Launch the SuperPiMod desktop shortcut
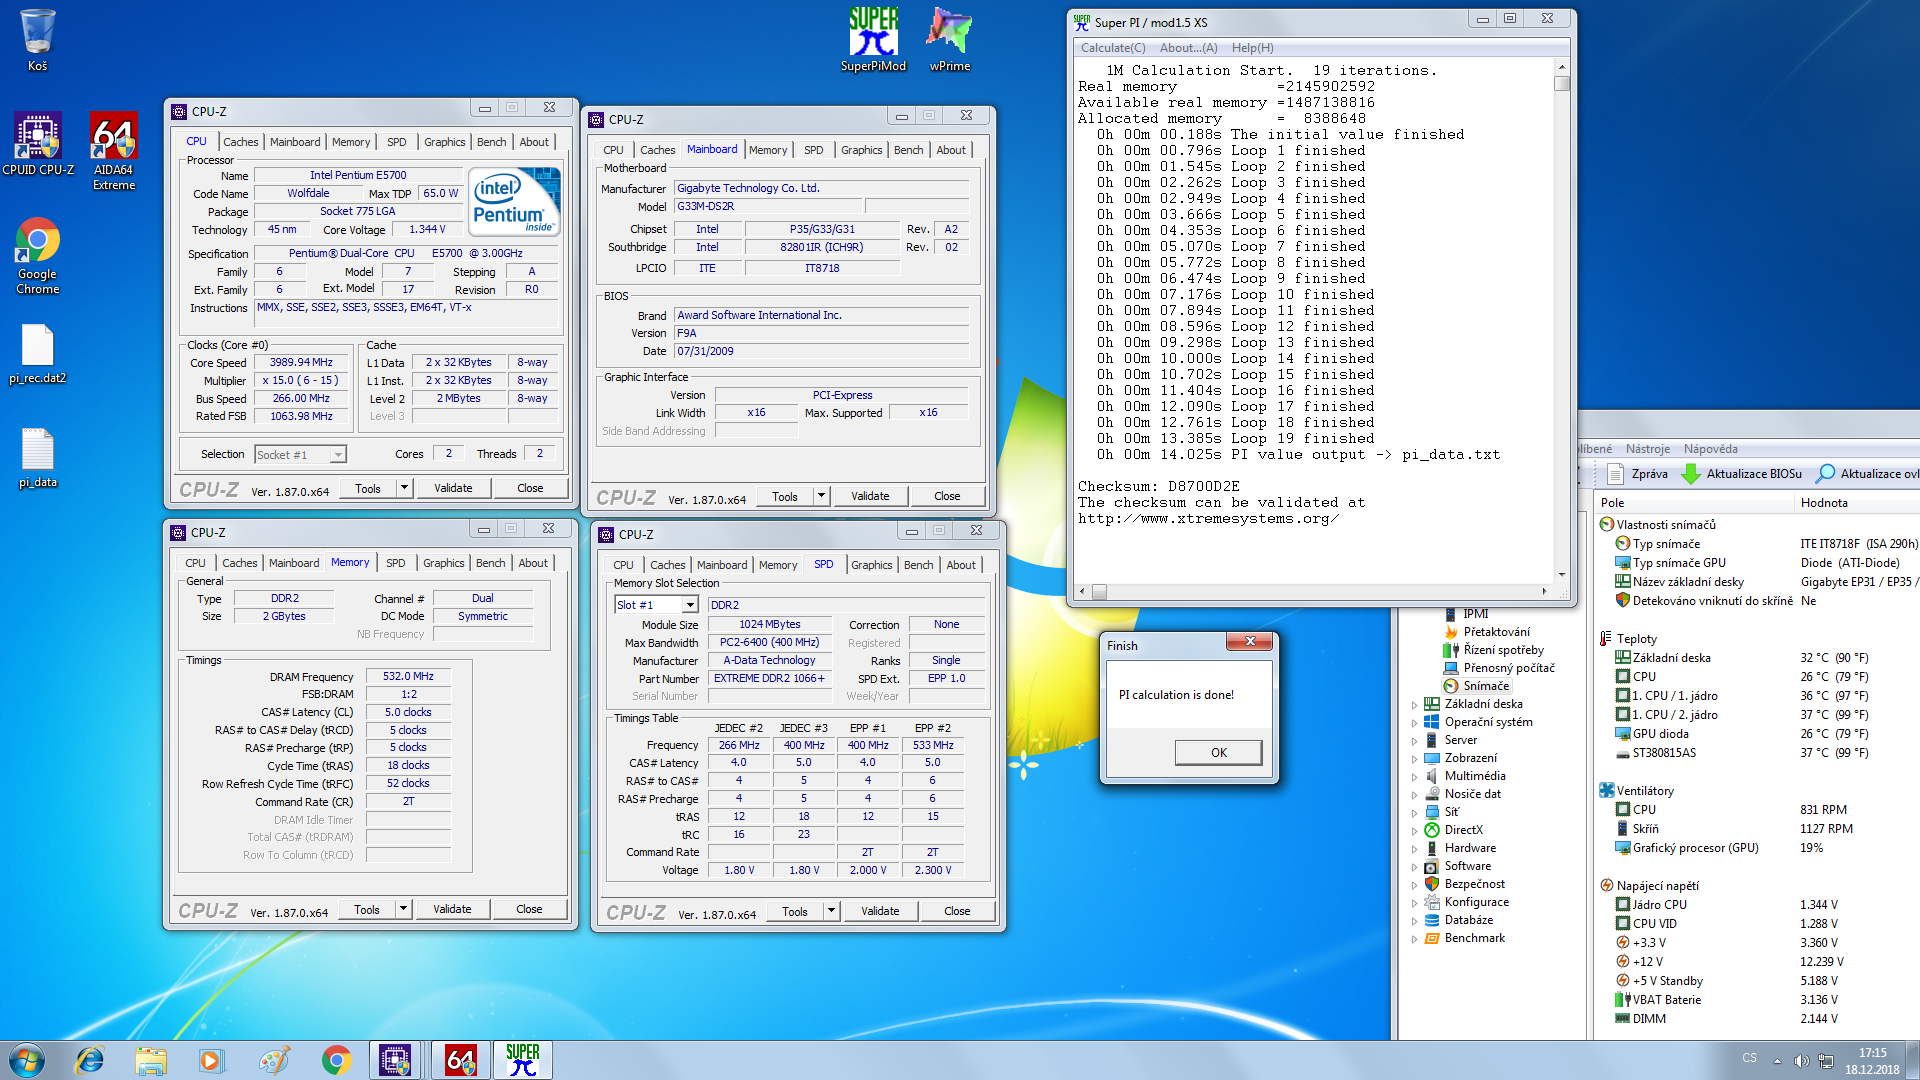This screenshot has height=1080, width=1920. click(x=873, y=40)
